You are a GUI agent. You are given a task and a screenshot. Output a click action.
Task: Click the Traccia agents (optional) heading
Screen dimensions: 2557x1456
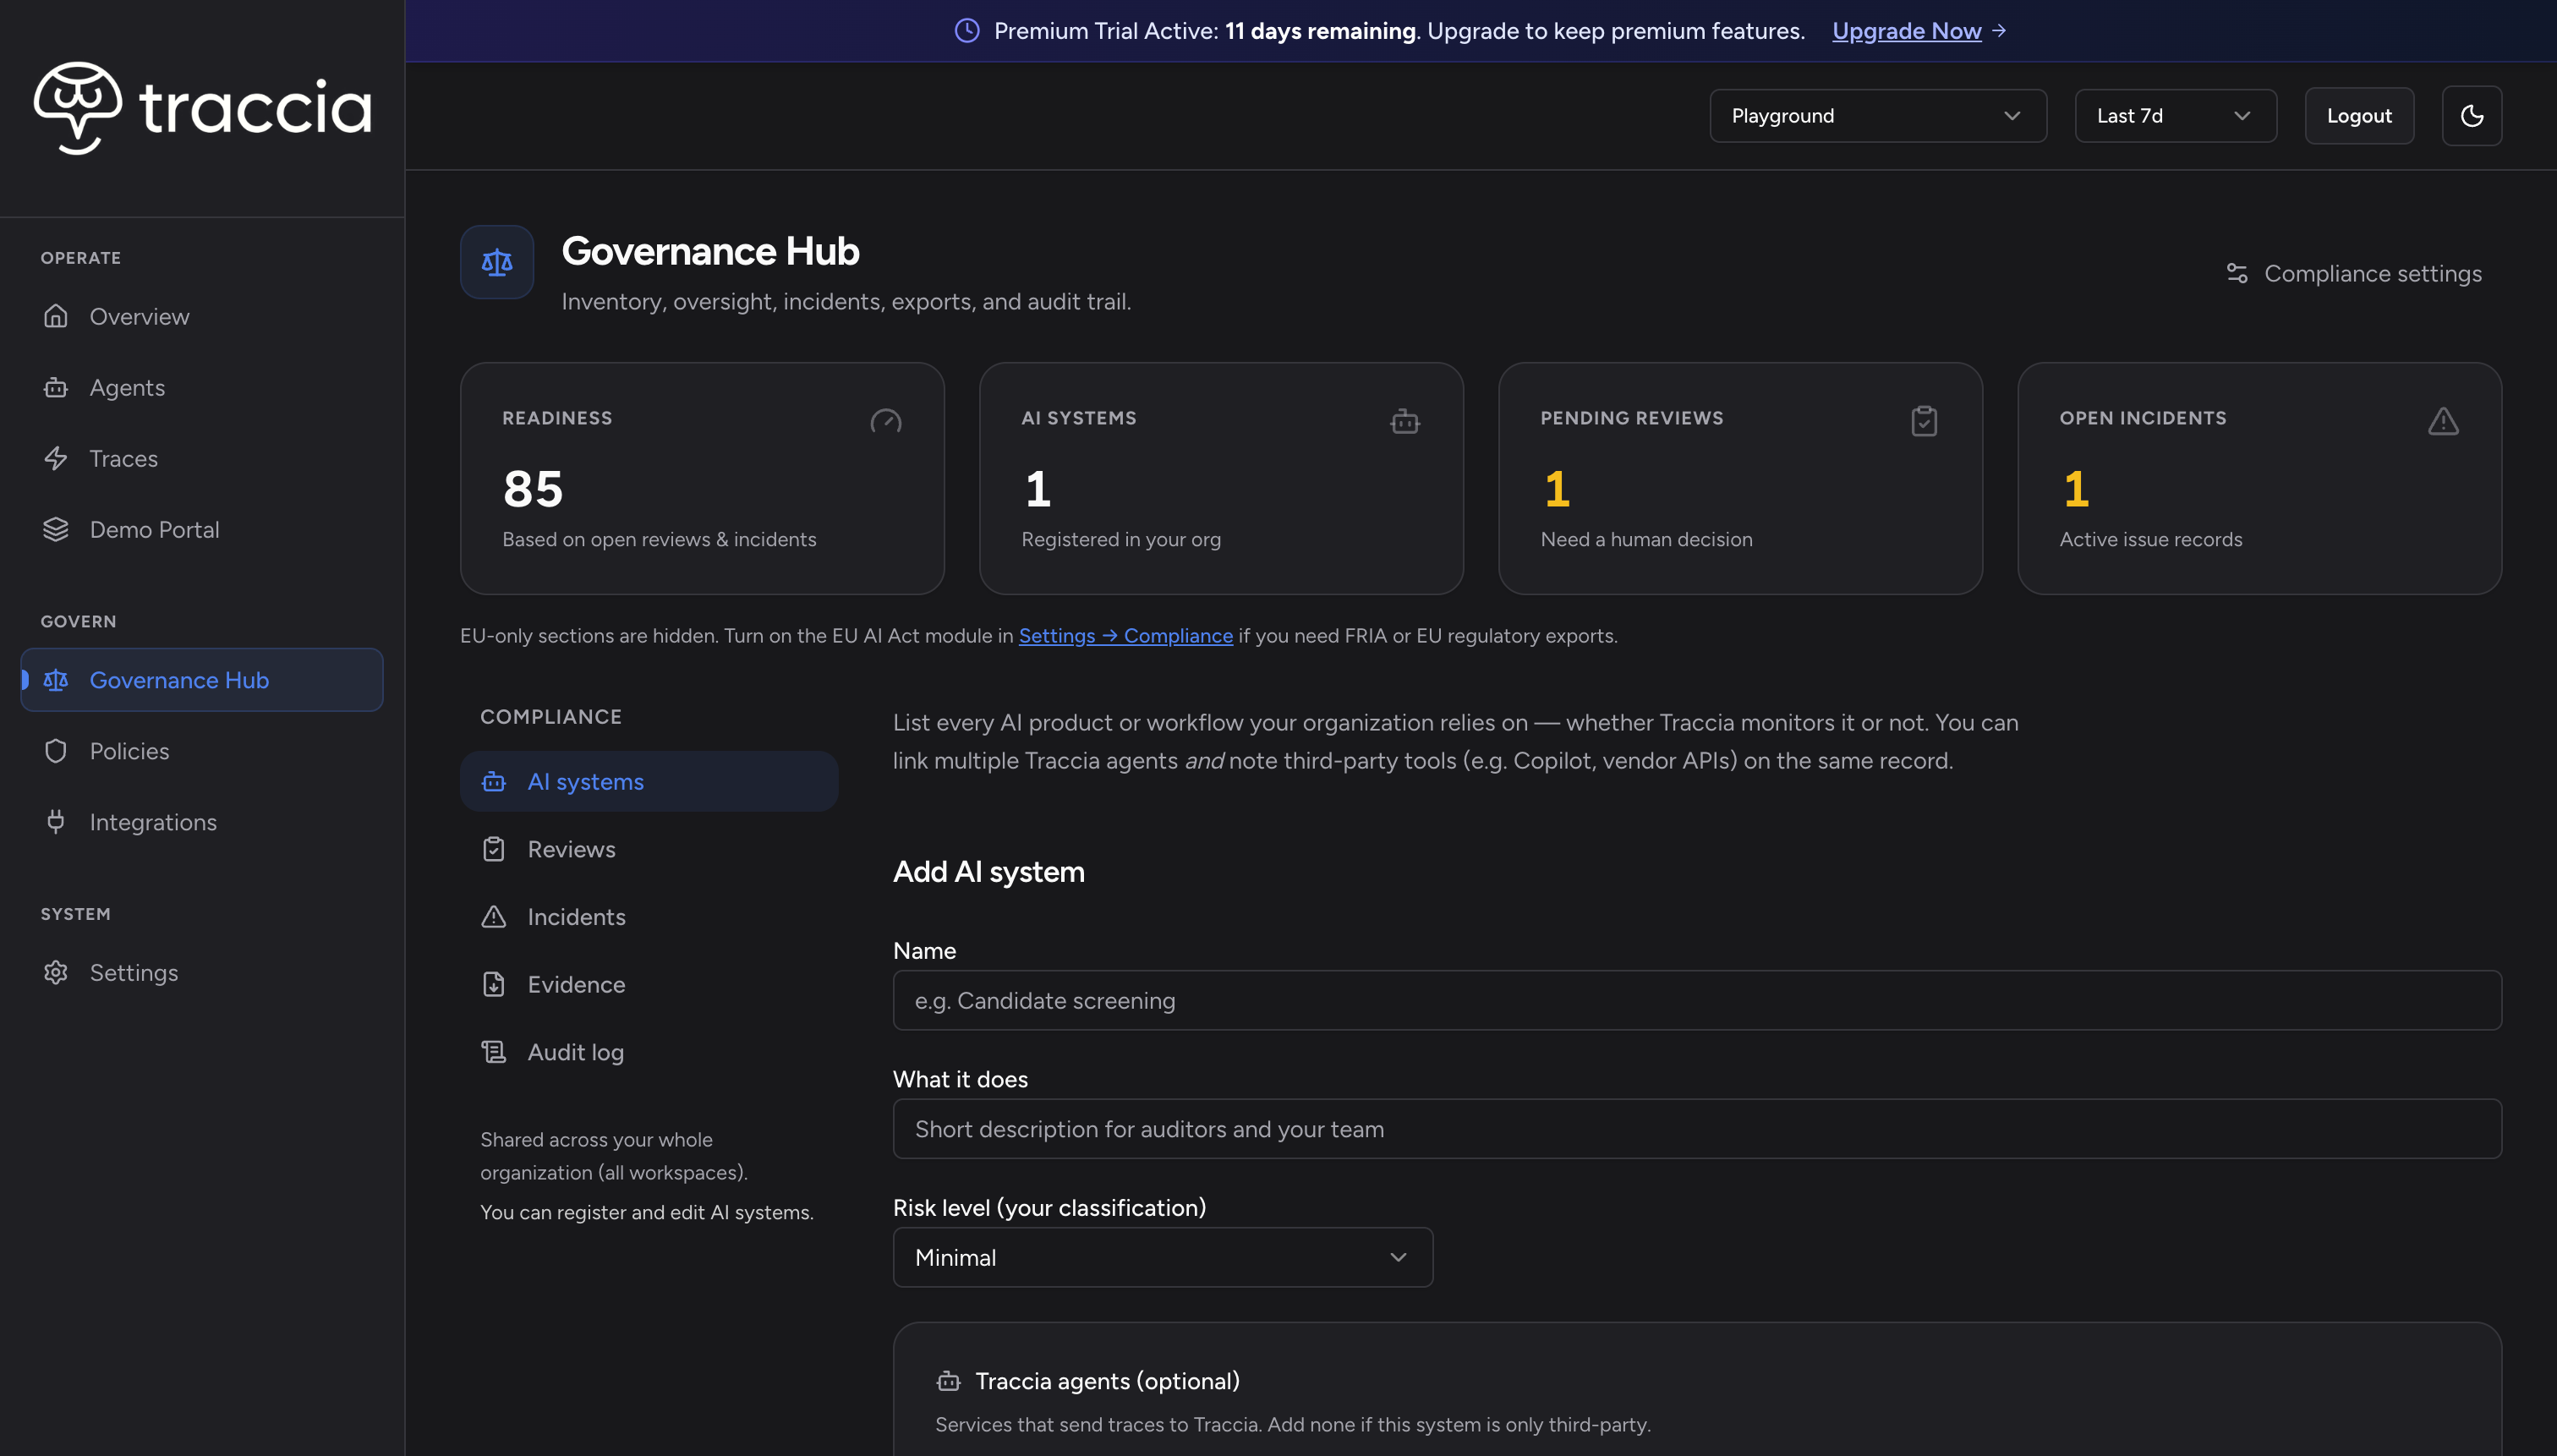point(1107,1381)
